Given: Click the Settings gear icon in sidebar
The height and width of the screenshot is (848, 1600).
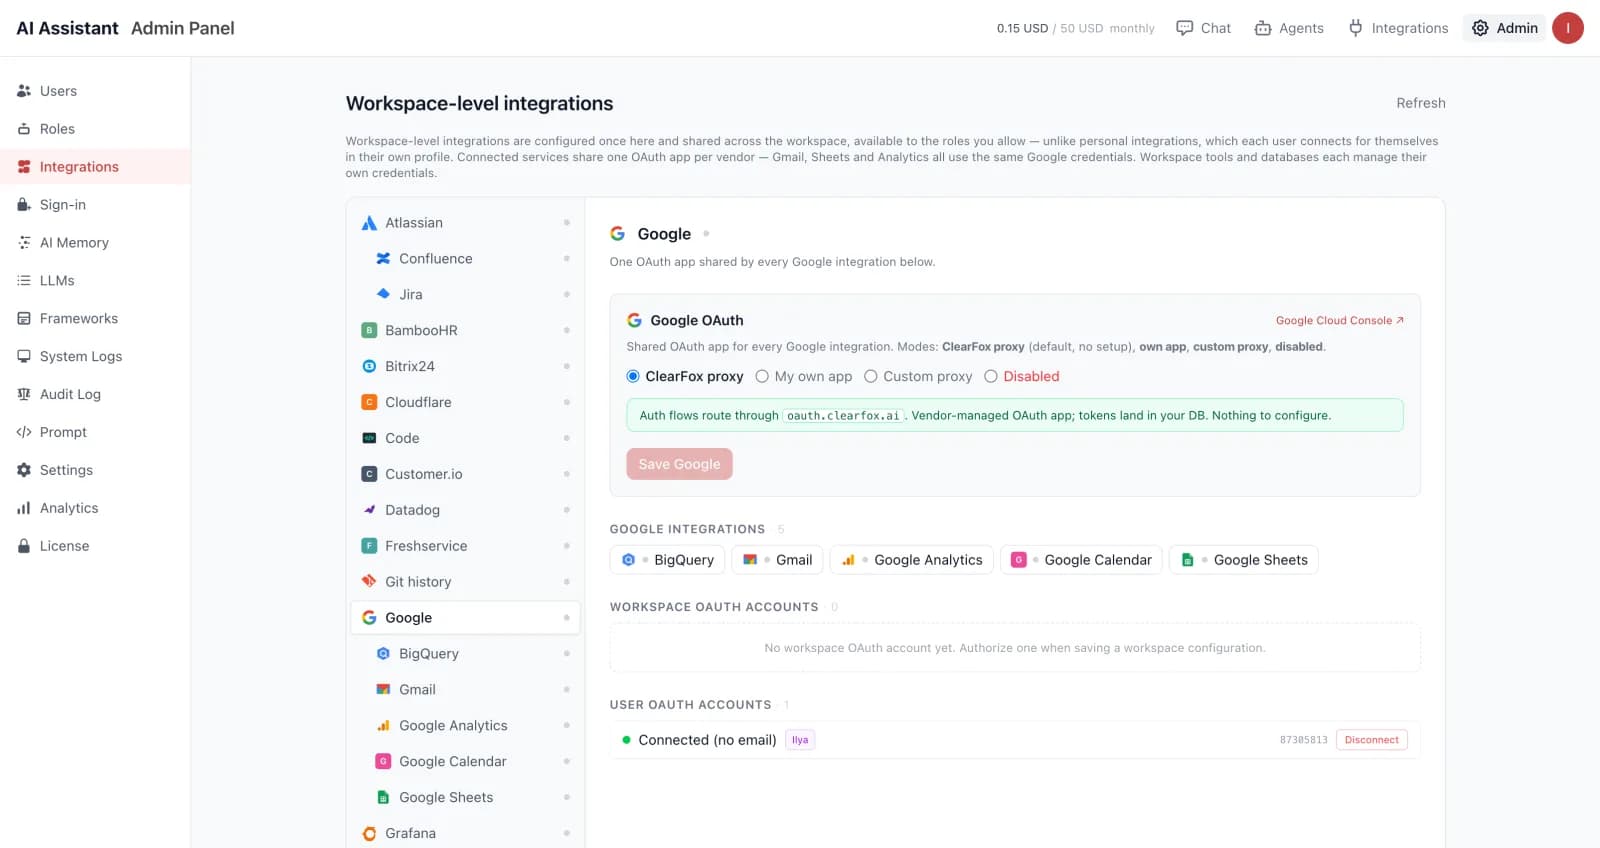Looking at the screenshot, I should [24, 470].
